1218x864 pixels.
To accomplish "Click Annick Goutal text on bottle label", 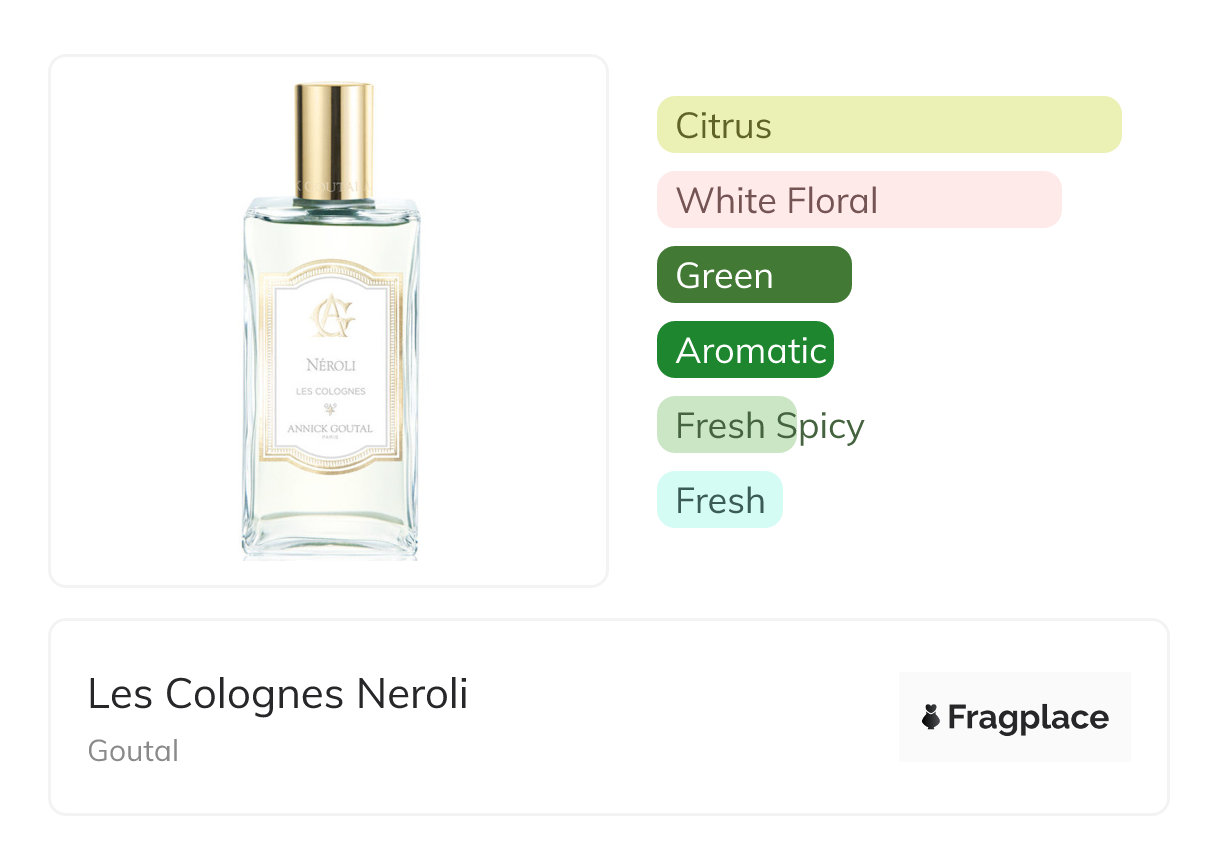I will (330, 428).
